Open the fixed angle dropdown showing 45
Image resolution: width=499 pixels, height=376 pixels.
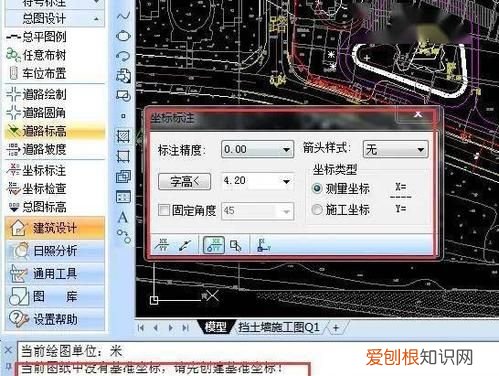[257, 211]
